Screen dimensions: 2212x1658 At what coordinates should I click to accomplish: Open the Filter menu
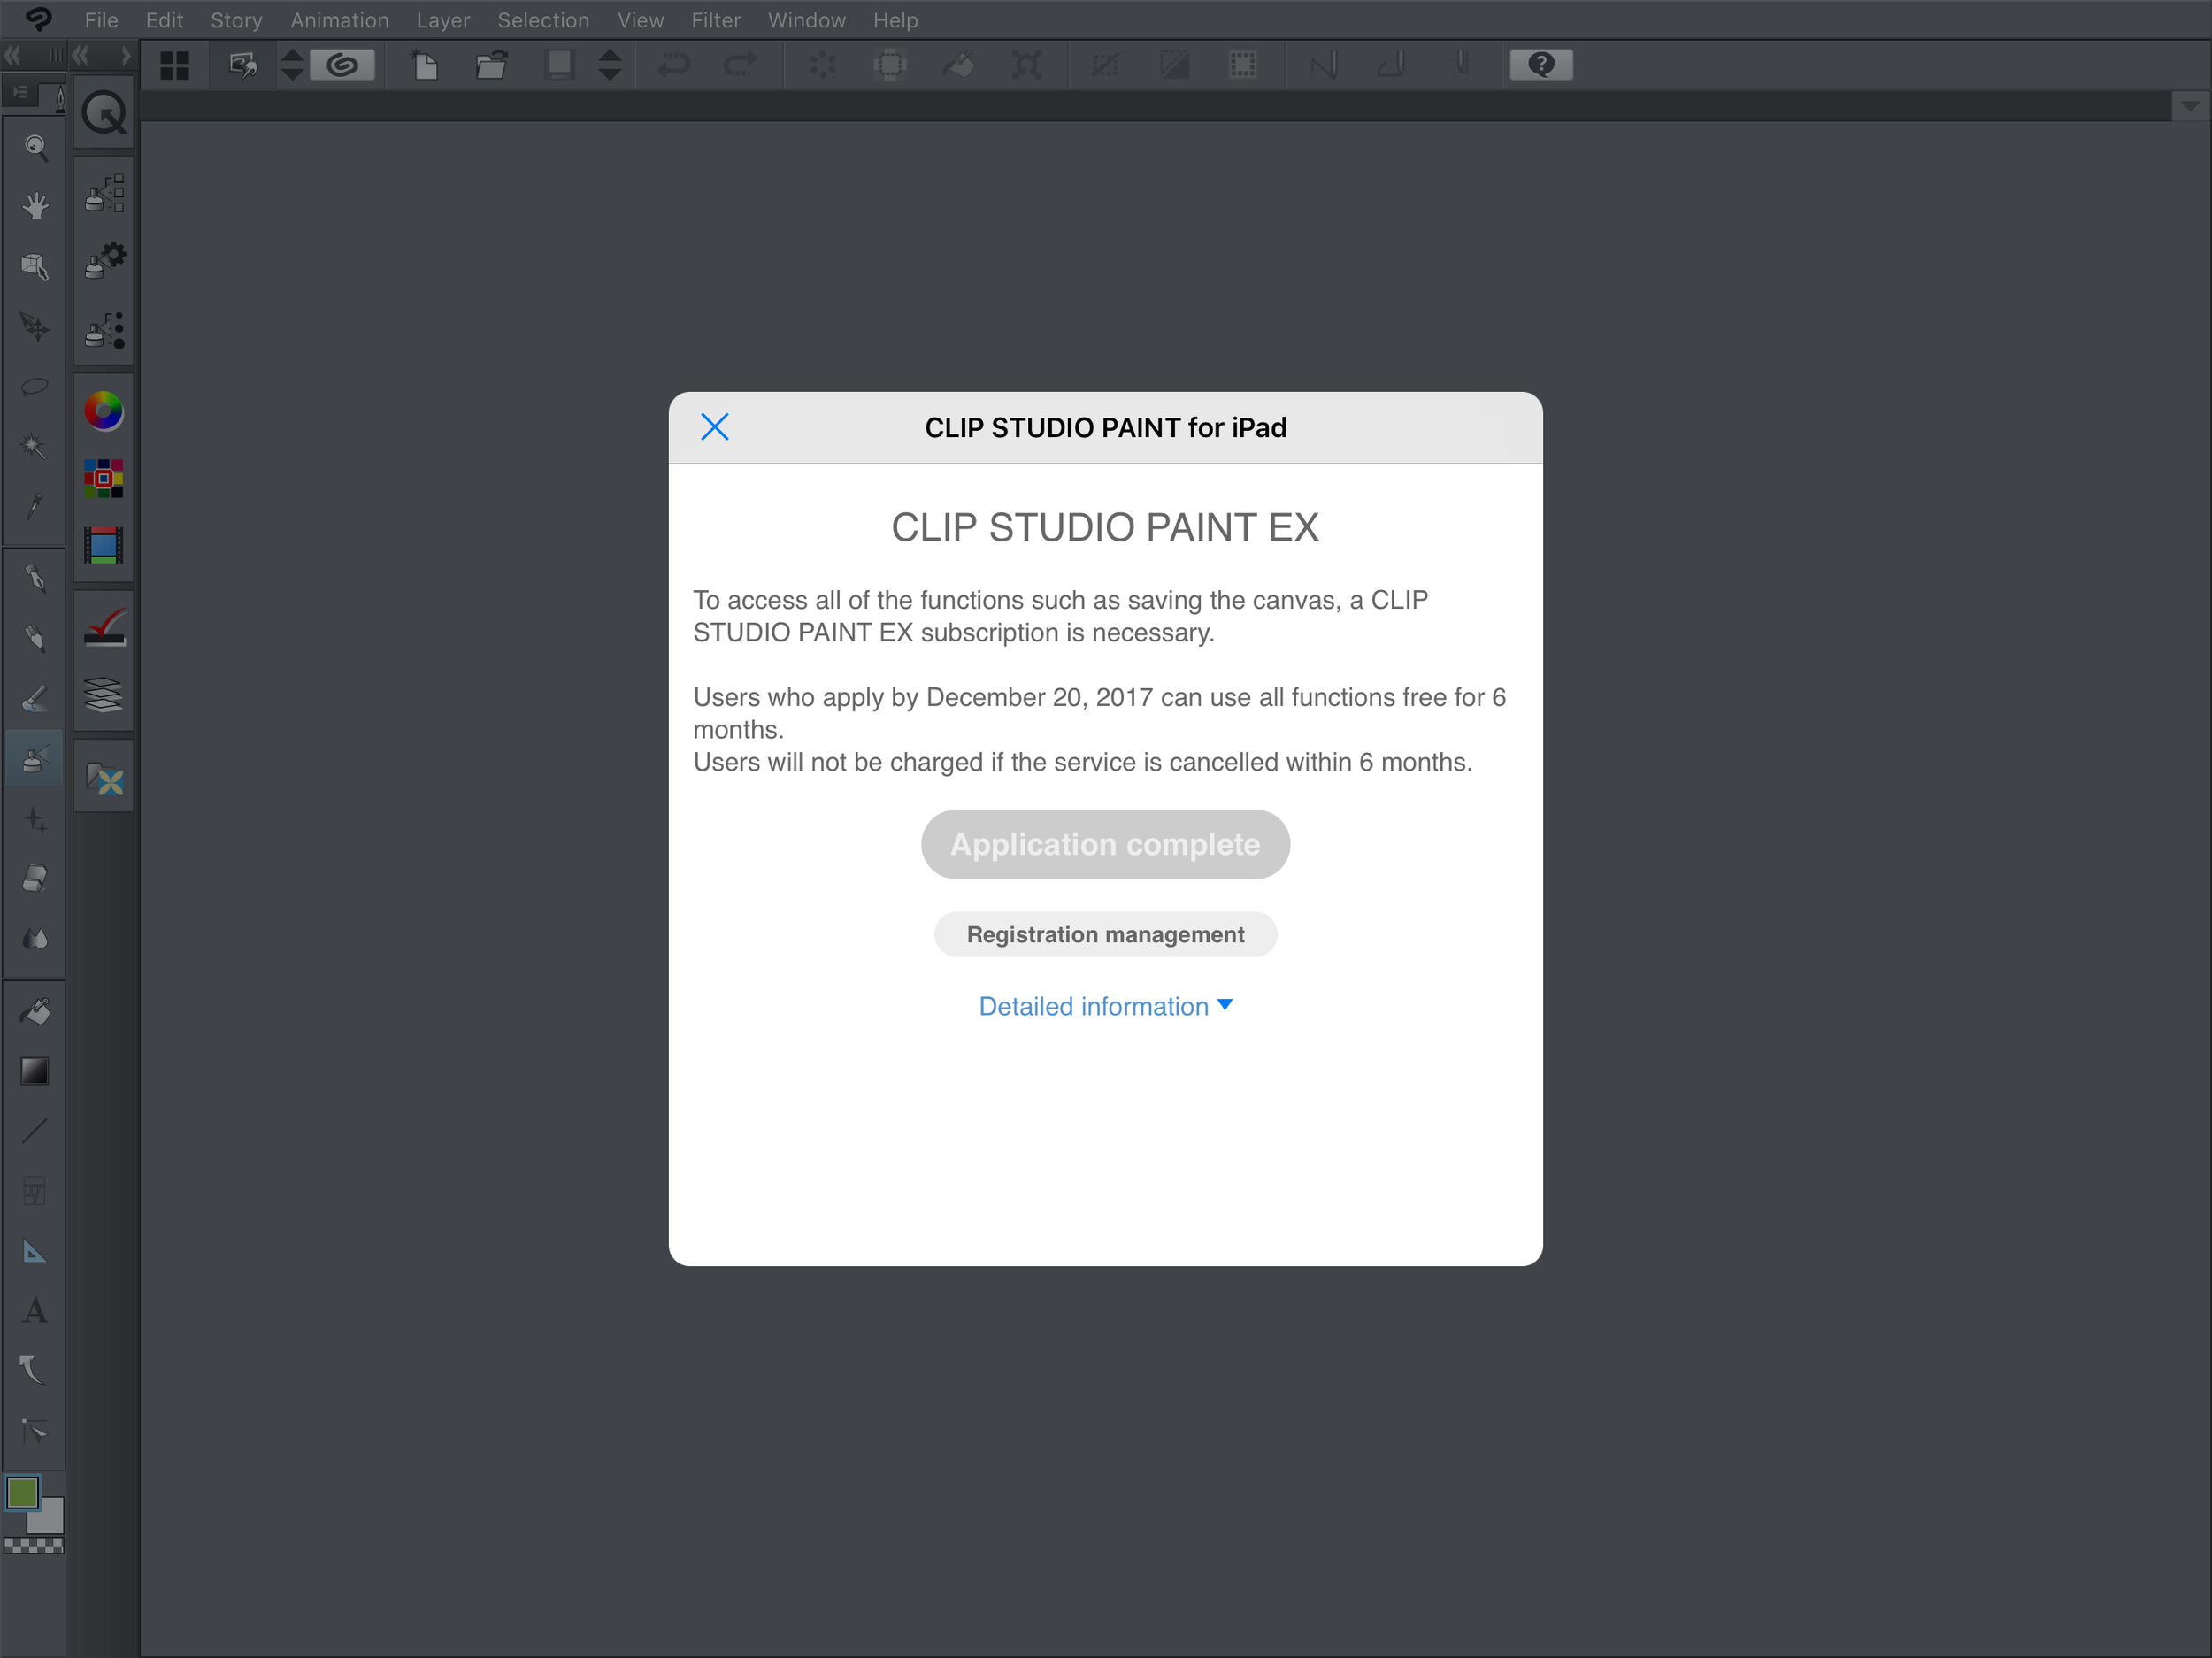click(x=716, y=19)
